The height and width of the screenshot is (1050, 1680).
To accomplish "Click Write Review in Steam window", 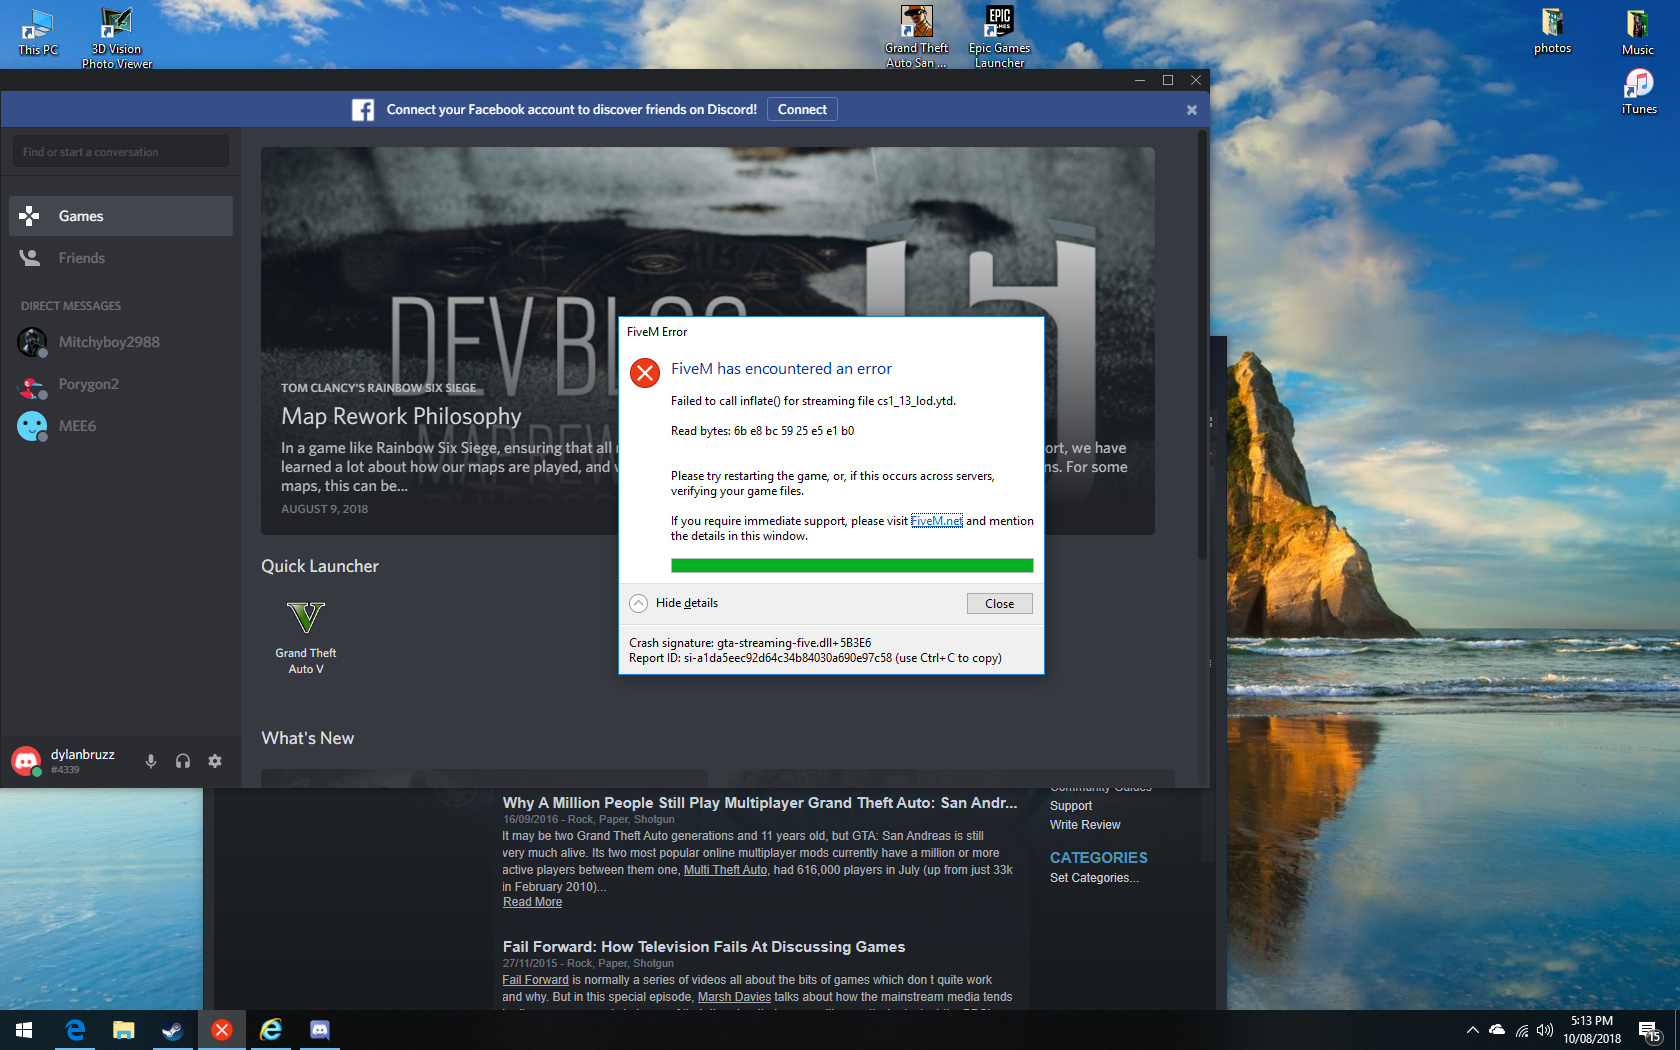I will [x=1085, y=825].
